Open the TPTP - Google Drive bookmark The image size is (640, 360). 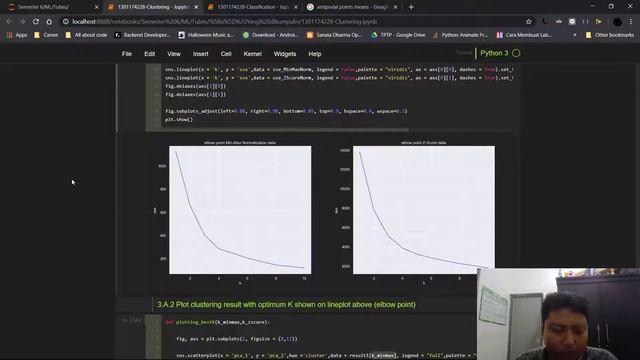(x=398, y=35)
